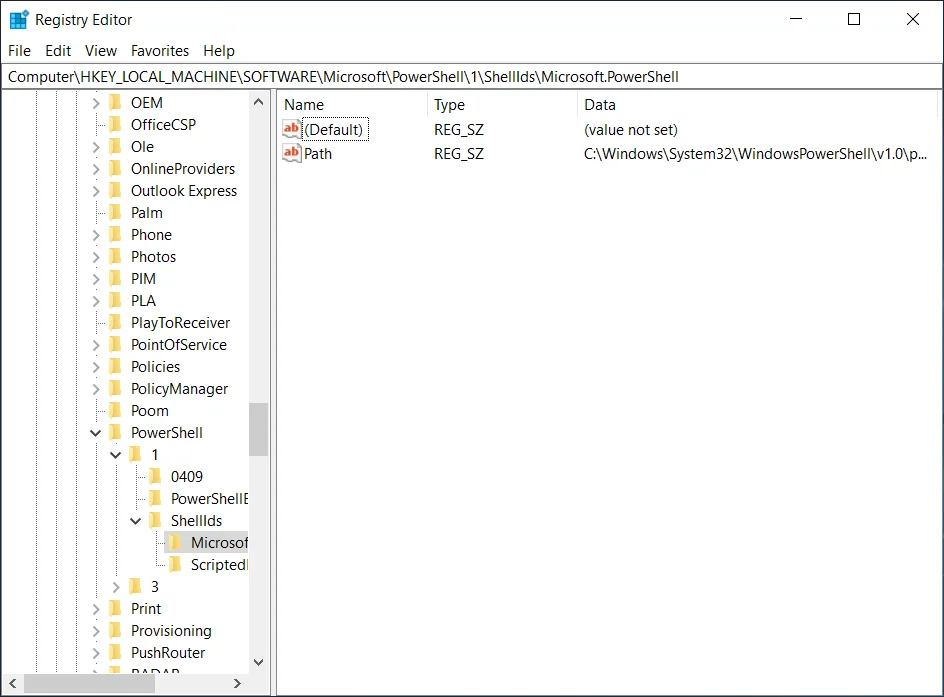Click the Data column header

[757, 105]
